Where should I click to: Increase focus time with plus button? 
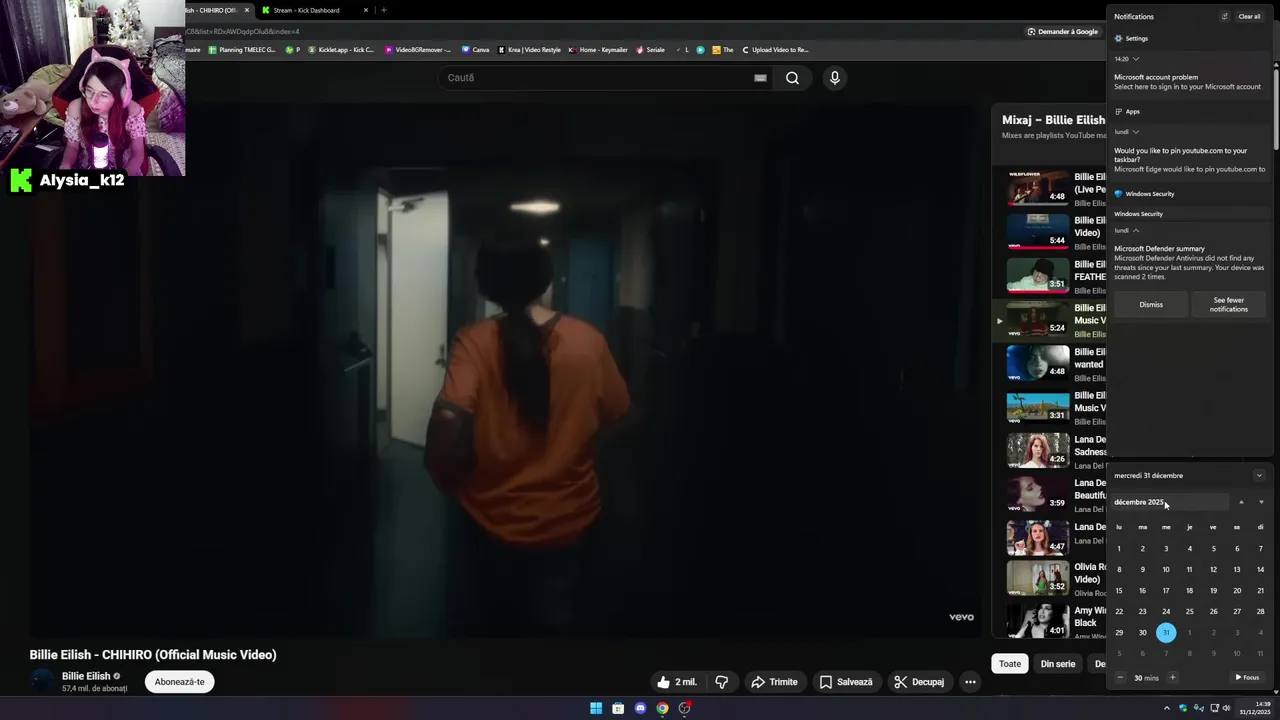pos(1172,677)
